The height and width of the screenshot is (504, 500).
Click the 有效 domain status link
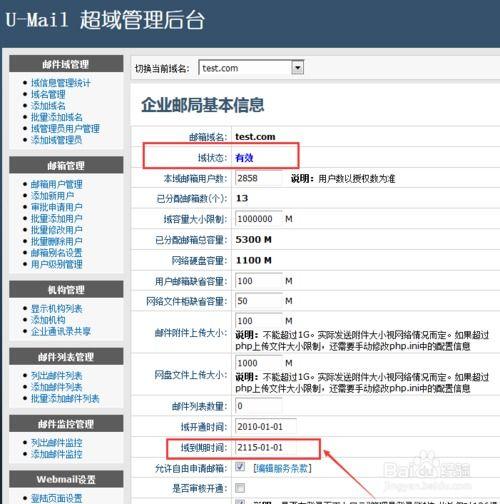click(x=244, y=157)
